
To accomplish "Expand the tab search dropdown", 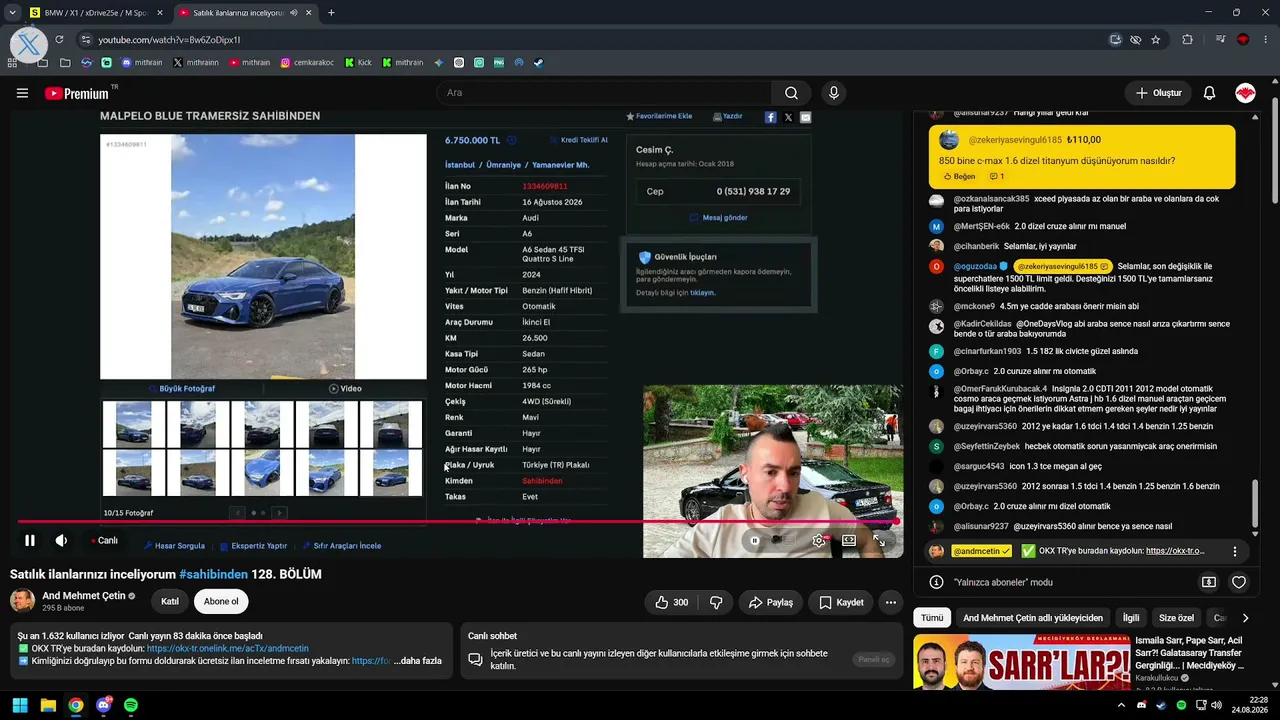I will (11, 13).
